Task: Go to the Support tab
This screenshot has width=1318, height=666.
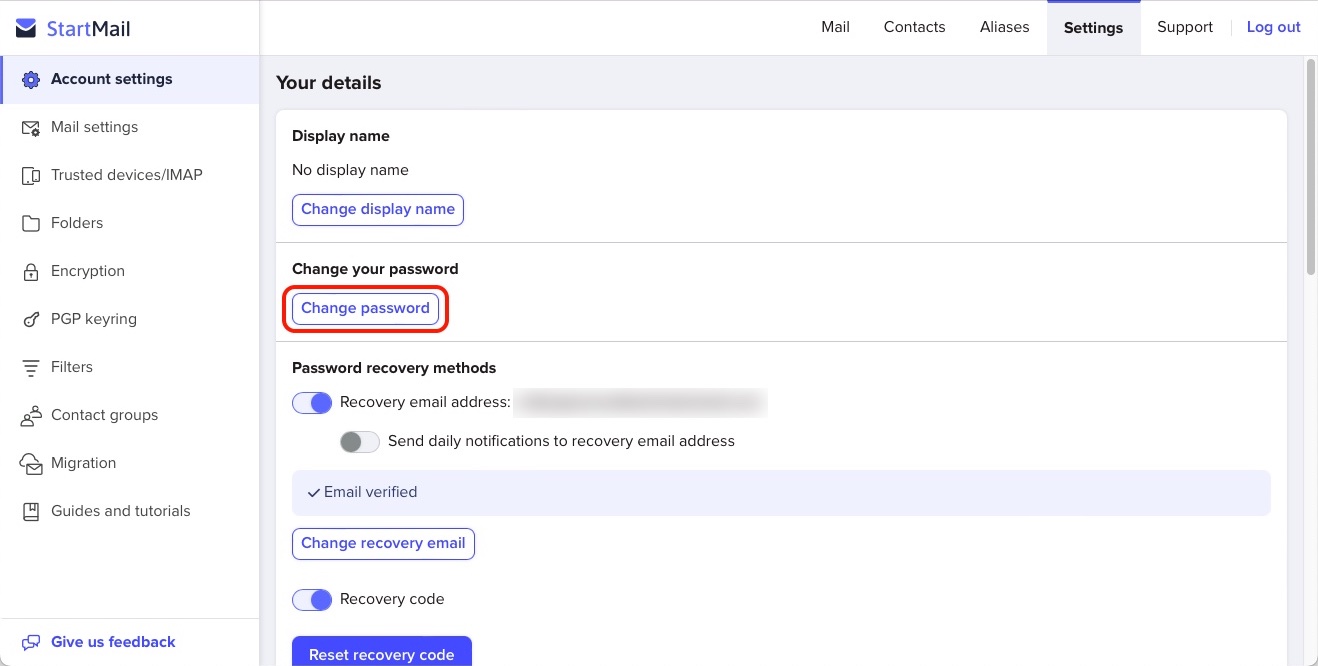Action: tap(1185, 27)
